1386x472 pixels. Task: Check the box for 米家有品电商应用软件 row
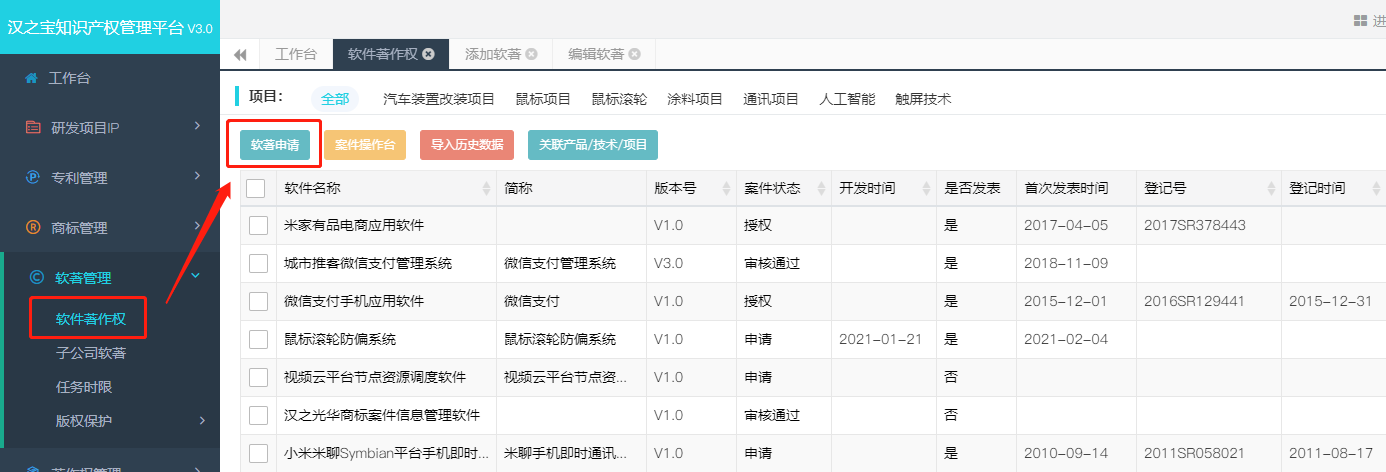258,225
